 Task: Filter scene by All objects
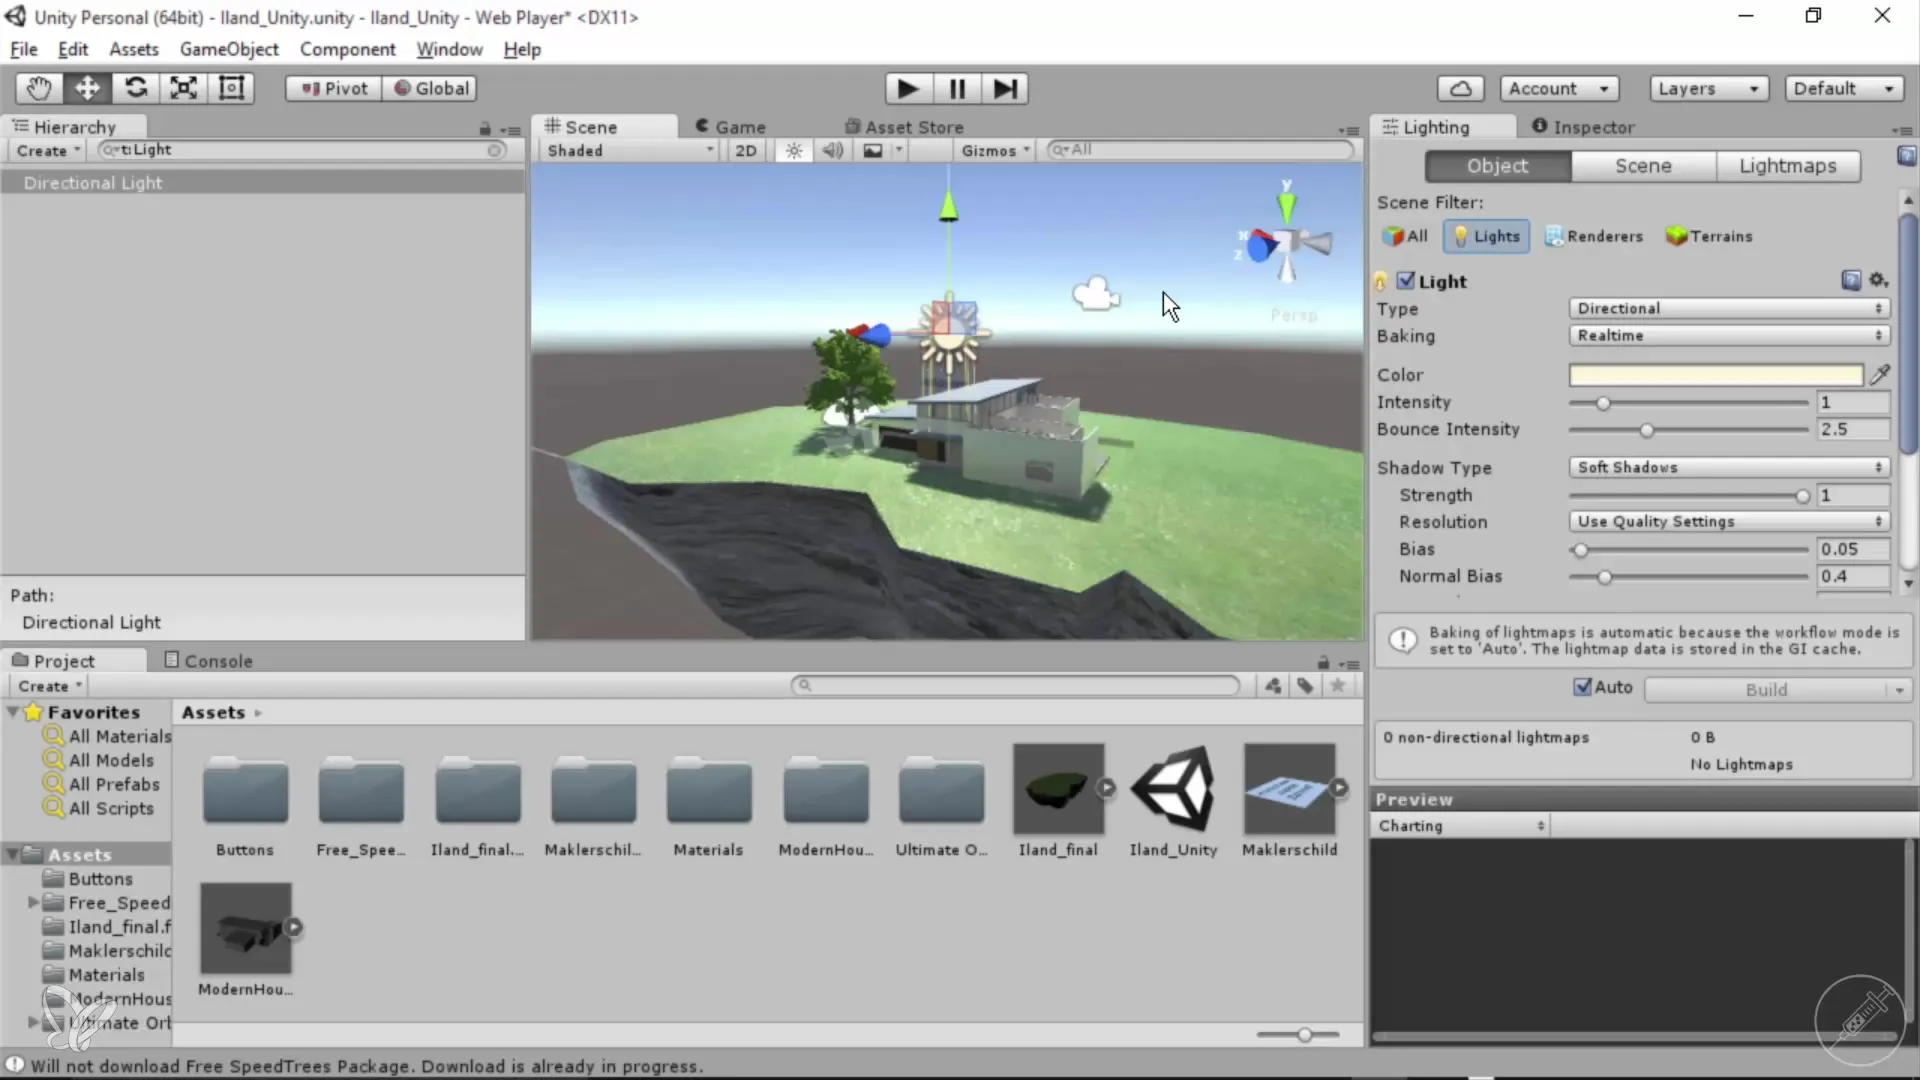1405,236
